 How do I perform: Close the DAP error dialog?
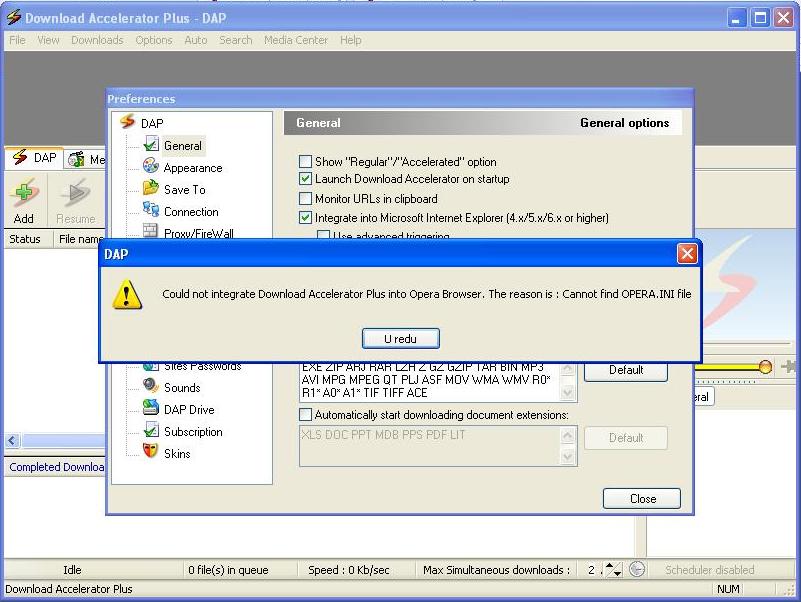tap(687, 254)
